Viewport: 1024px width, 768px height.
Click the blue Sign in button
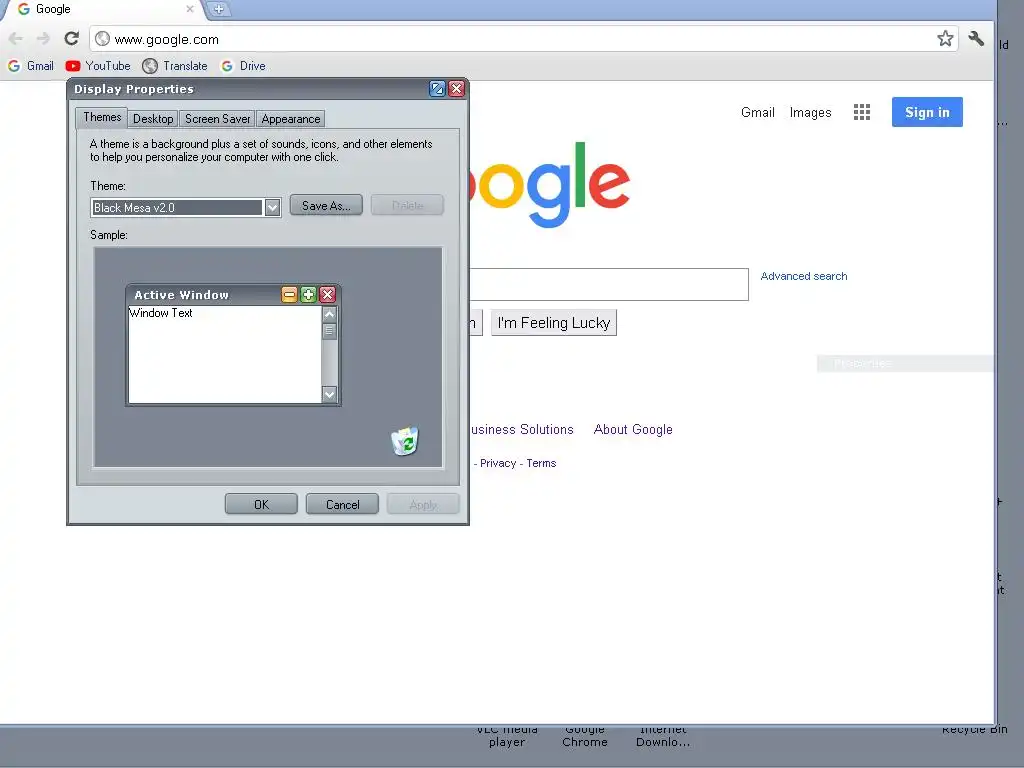click(x=927, y=112)
